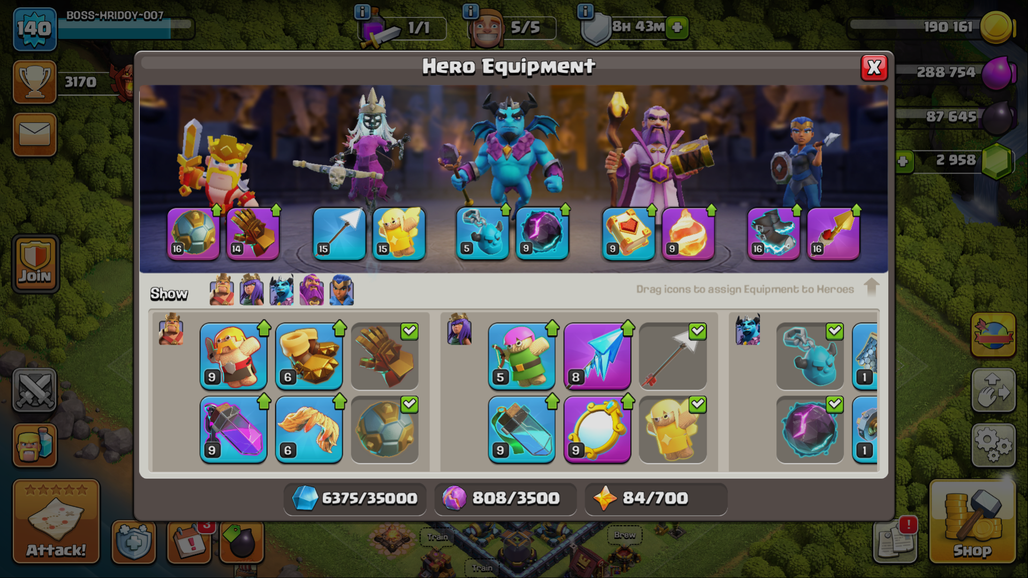Filter equipment by Barbarian King portrait
The width and height of the screenshot is (1028, 578).
pyautogui.click(x=222, y=290)
